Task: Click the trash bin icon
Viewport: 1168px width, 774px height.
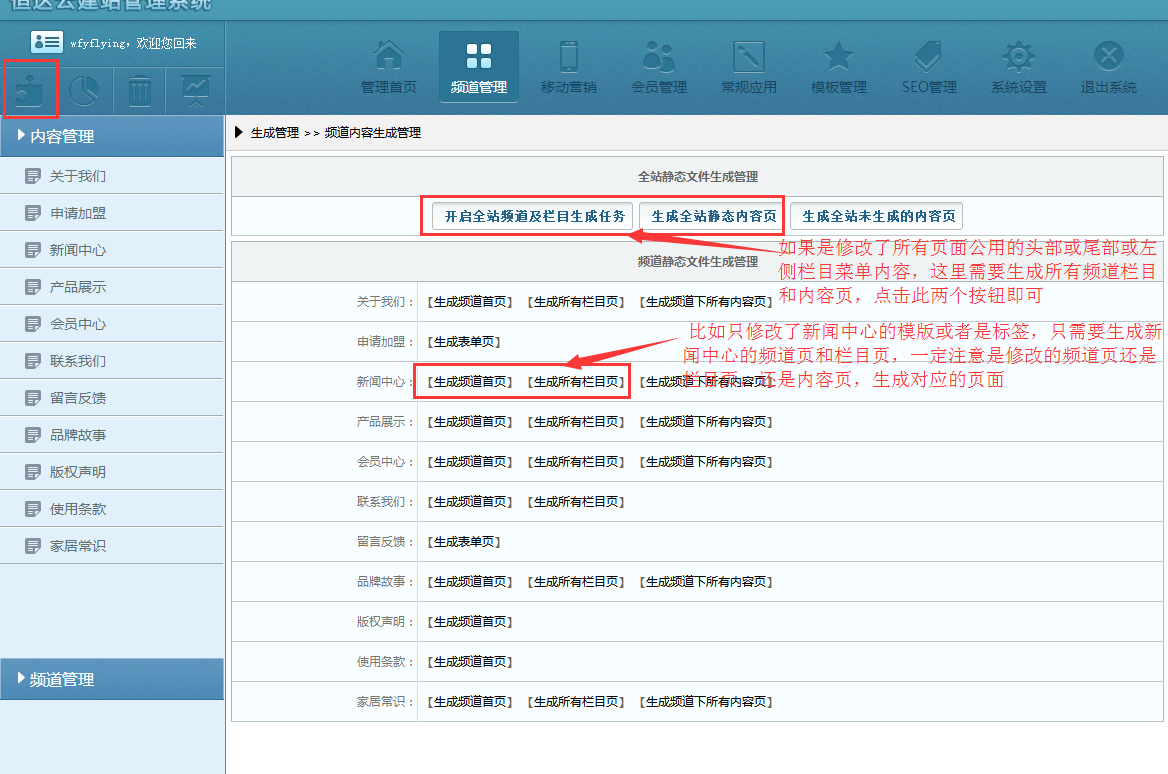Action: point(140,92)
